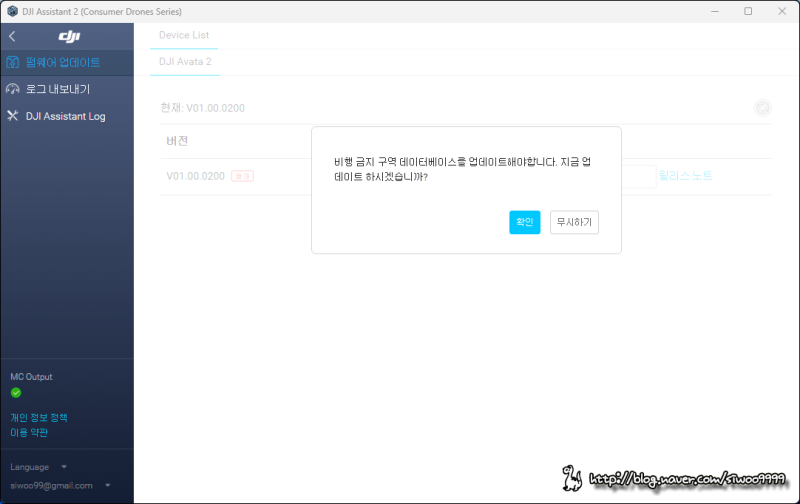
Task: Click 버전 column header
Action: 177,141
